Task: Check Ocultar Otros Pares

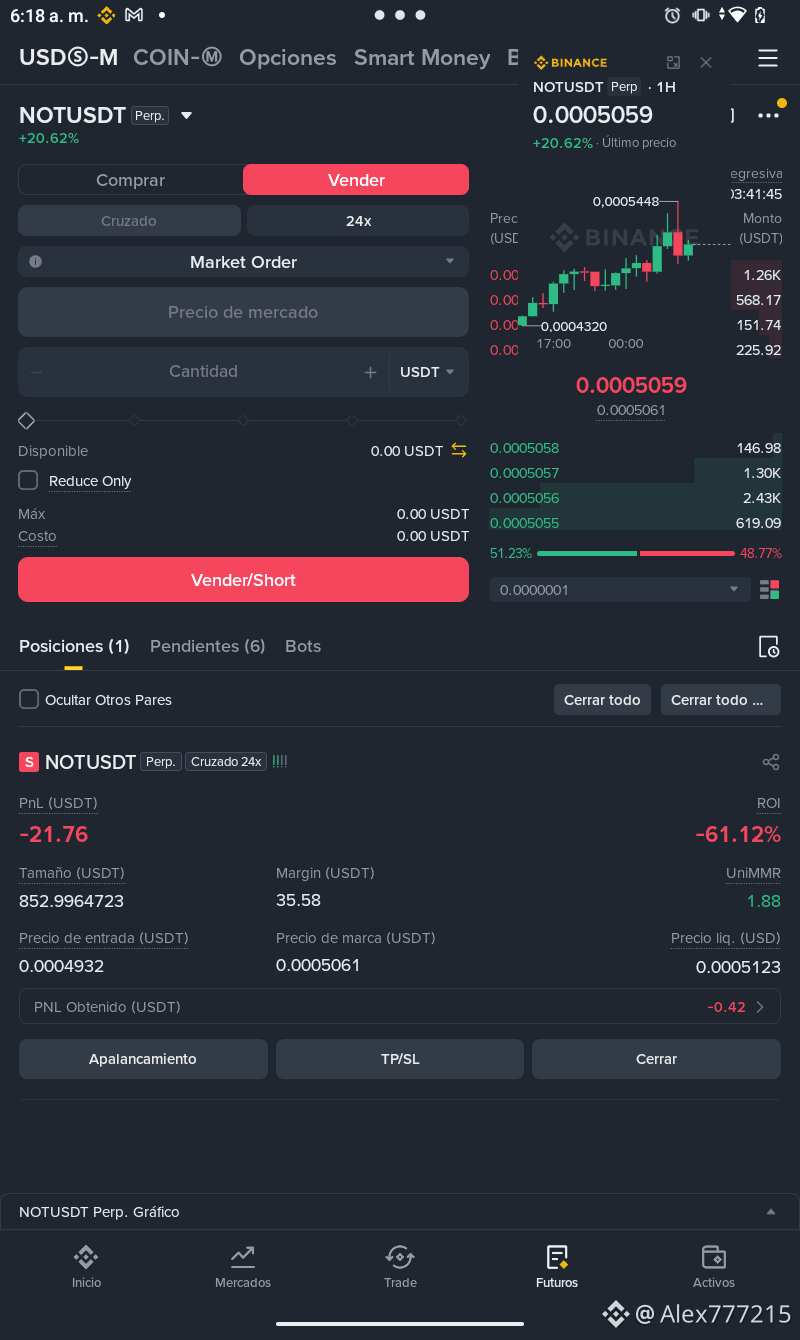Action: pos(29,699)
